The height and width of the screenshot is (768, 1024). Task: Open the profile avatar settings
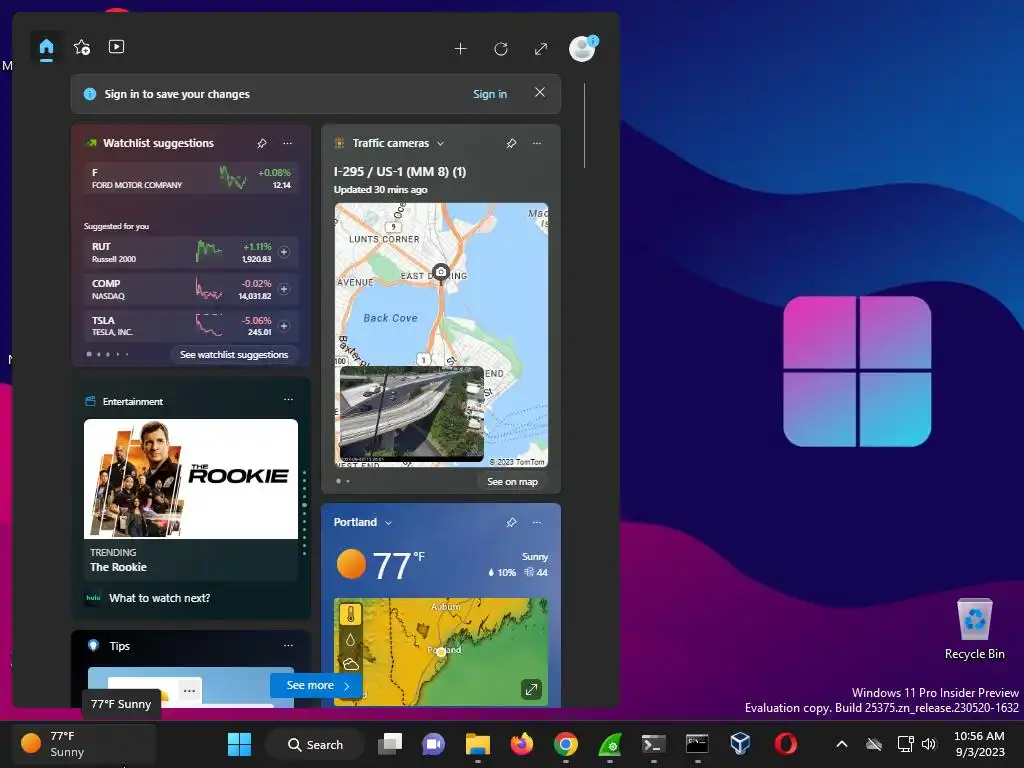pyautogui.click(x=582, y=48)
